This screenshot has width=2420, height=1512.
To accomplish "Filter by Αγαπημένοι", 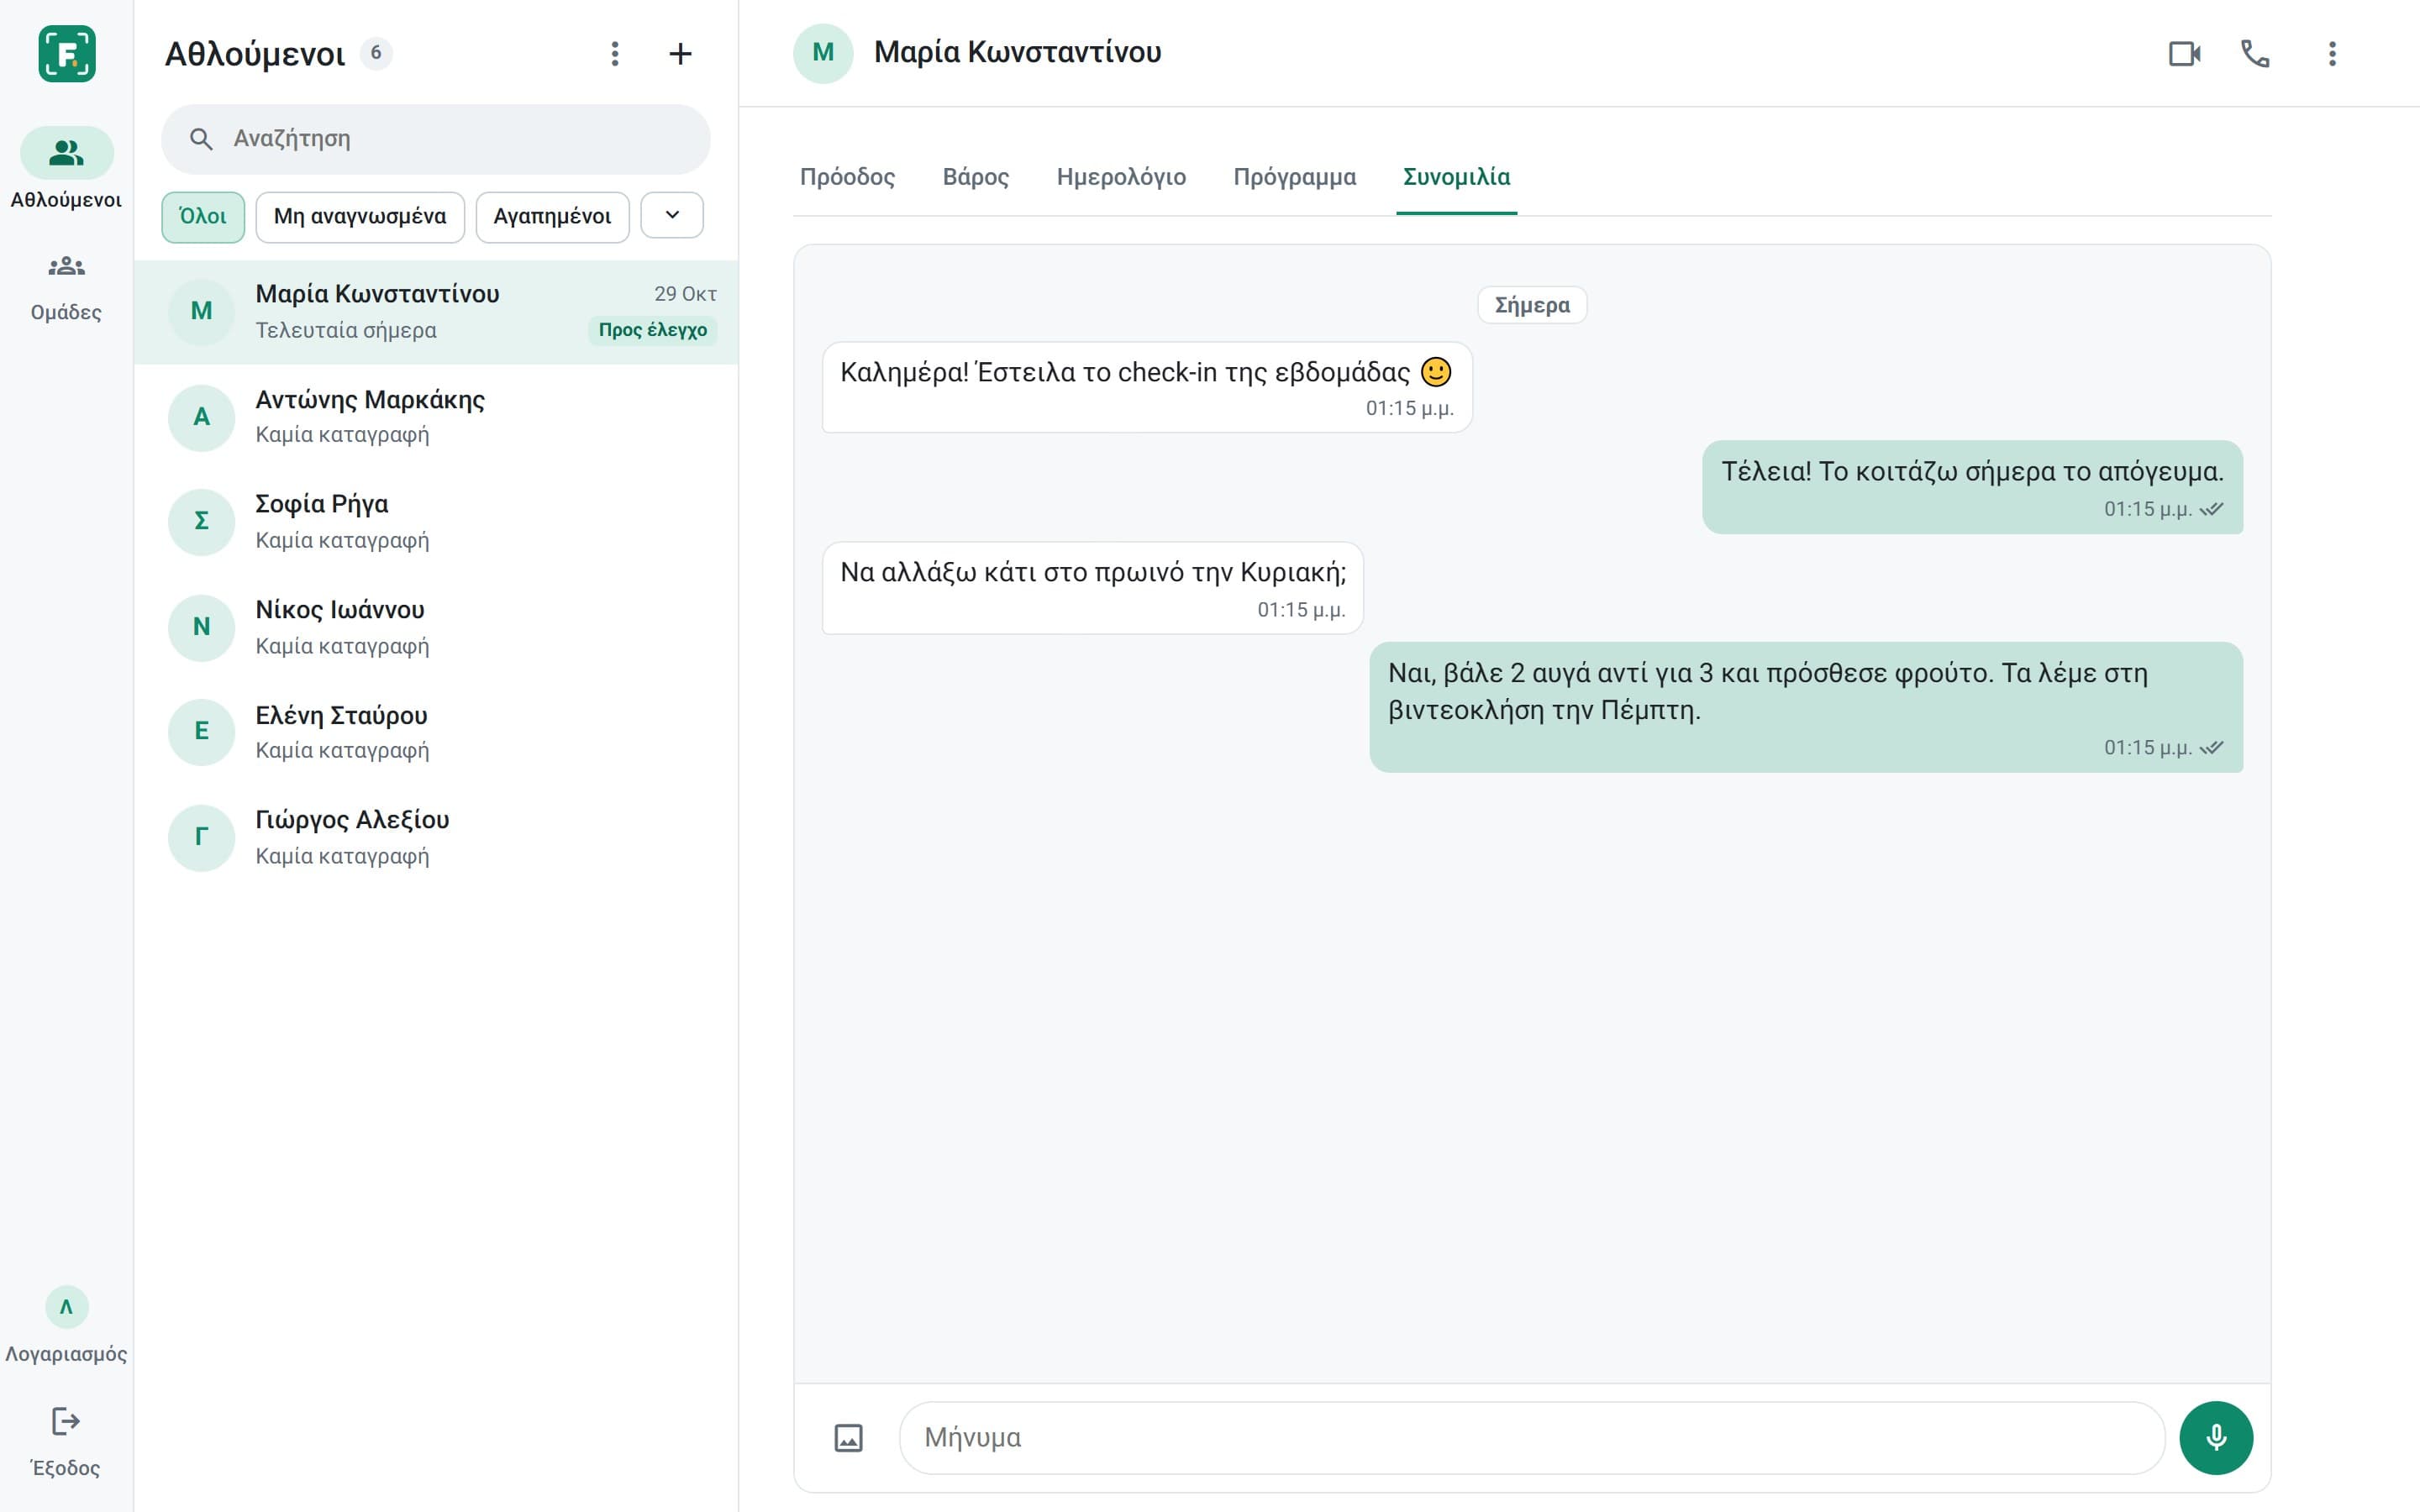I will (x=552, y=217).
